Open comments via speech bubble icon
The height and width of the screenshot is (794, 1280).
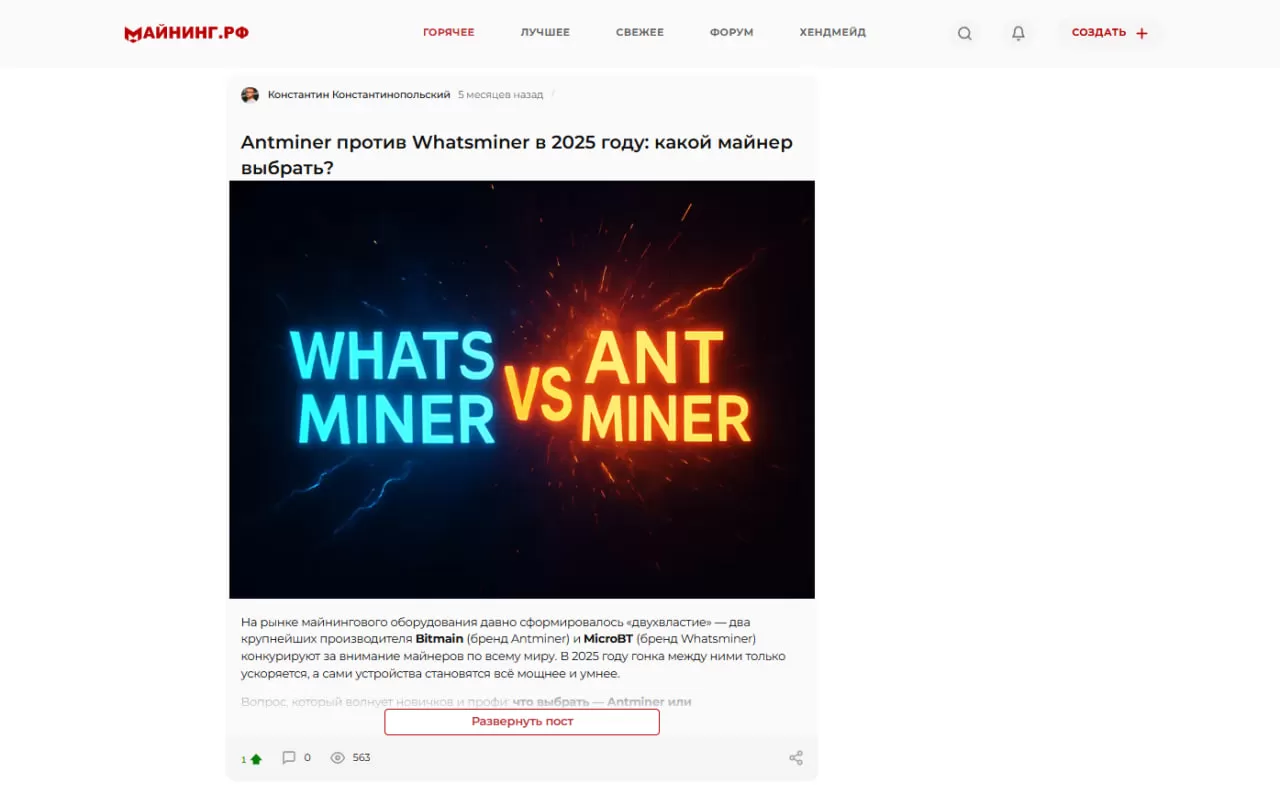coord(289,758)
